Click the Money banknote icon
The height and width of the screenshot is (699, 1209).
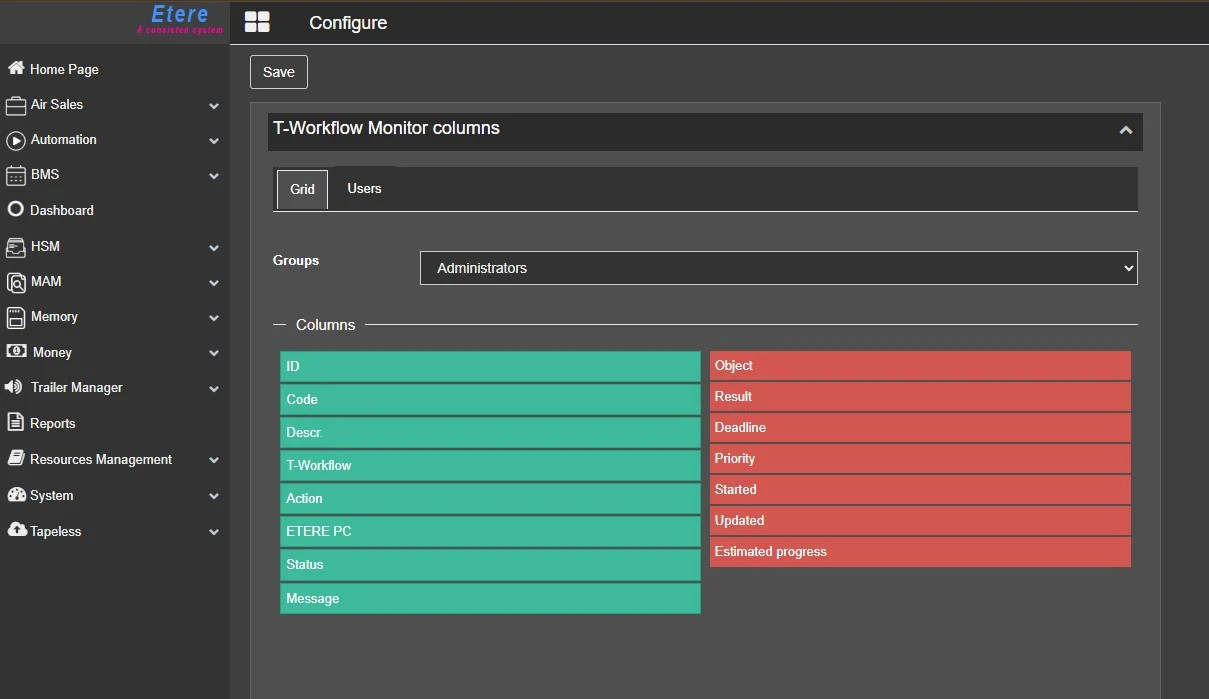point(16,352)
